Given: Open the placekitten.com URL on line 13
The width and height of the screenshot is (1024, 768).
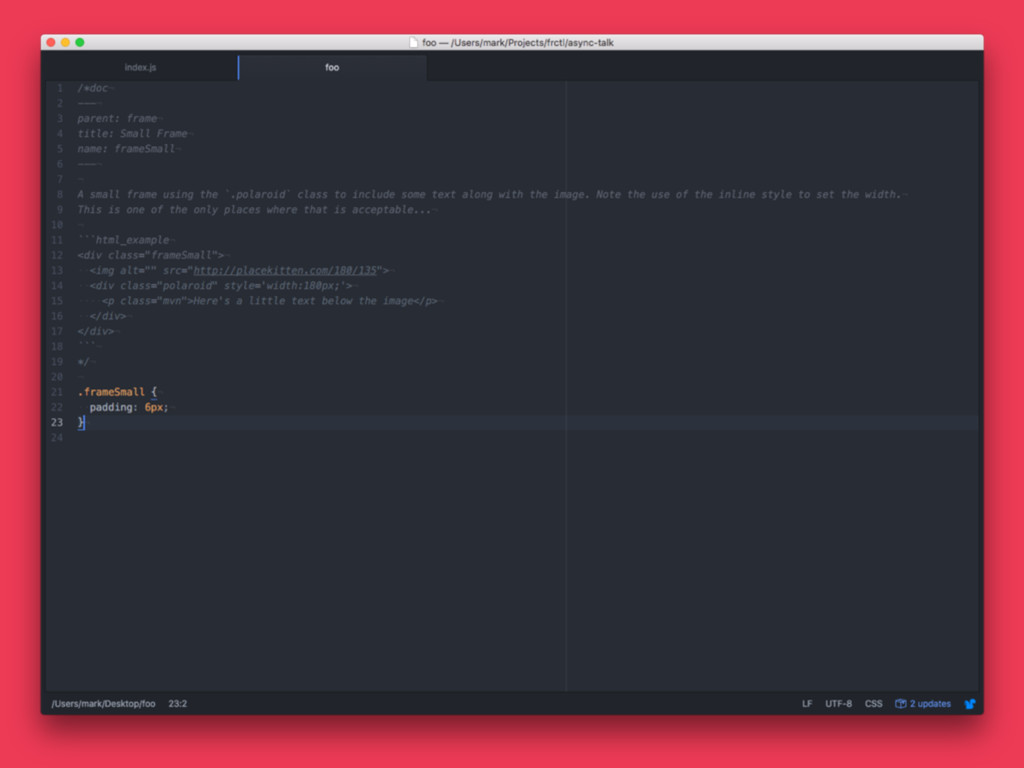Looking at the screenshot, I should point(285,270).
